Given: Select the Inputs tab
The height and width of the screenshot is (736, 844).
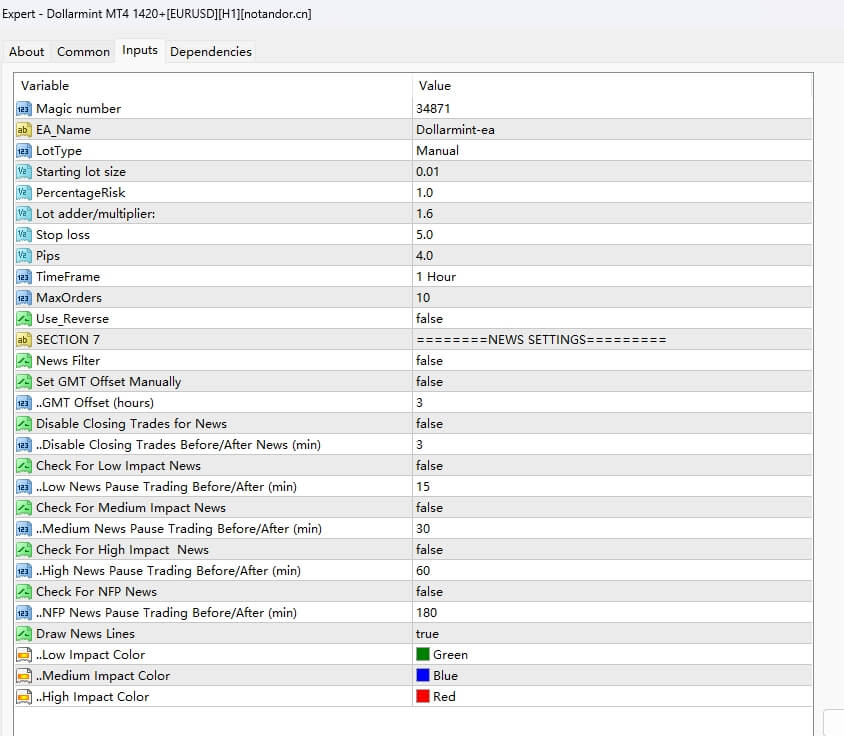Looking at the screenshot, I should (140, 51).
